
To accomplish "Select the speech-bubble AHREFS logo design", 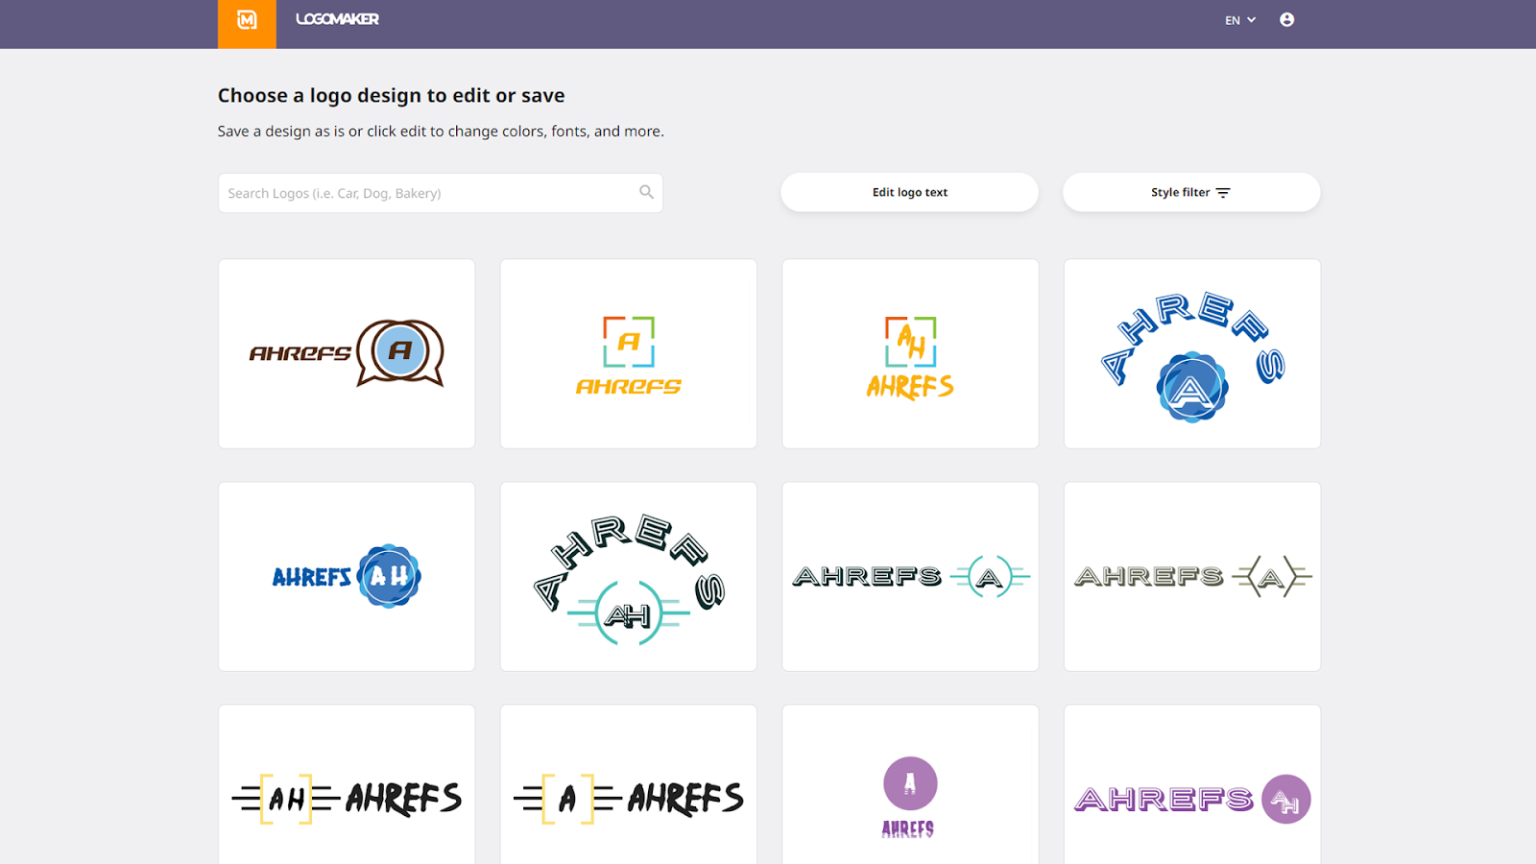I will [x=346, y=353].
